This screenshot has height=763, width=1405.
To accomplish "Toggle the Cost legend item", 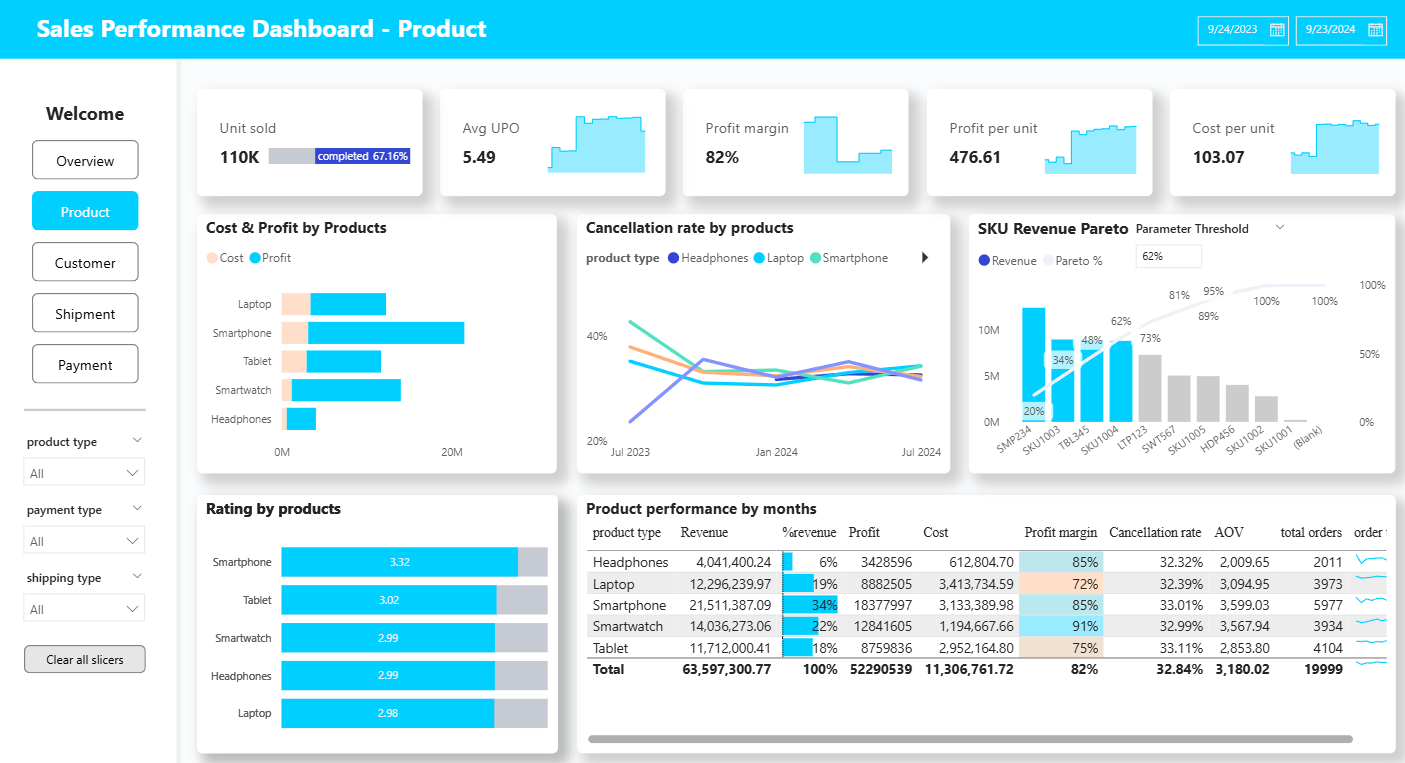I will click(225, 258).
